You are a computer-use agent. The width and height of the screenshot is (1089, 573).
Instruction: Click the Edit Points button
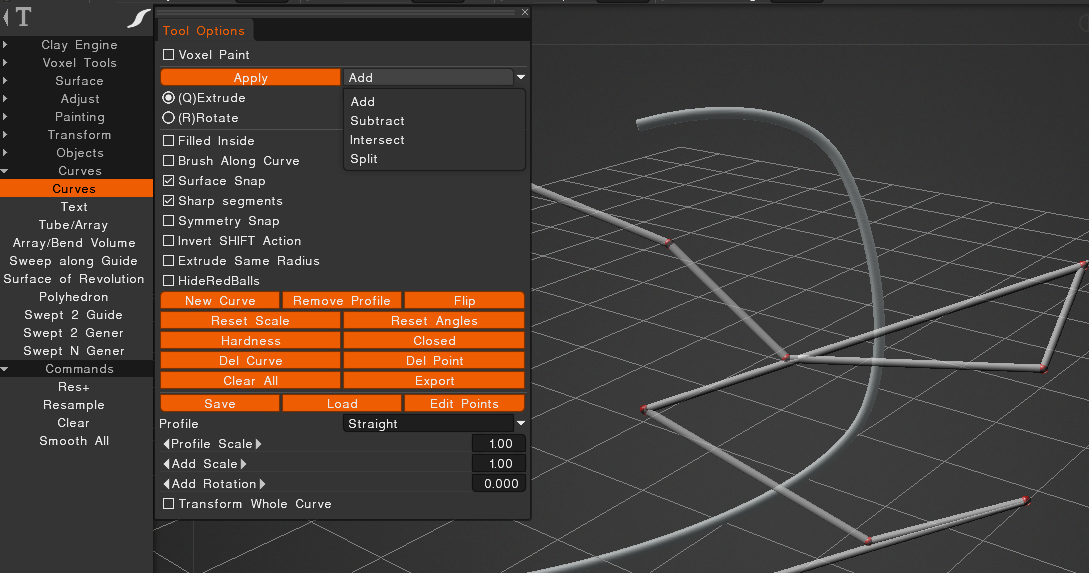(x=464, y=404)
